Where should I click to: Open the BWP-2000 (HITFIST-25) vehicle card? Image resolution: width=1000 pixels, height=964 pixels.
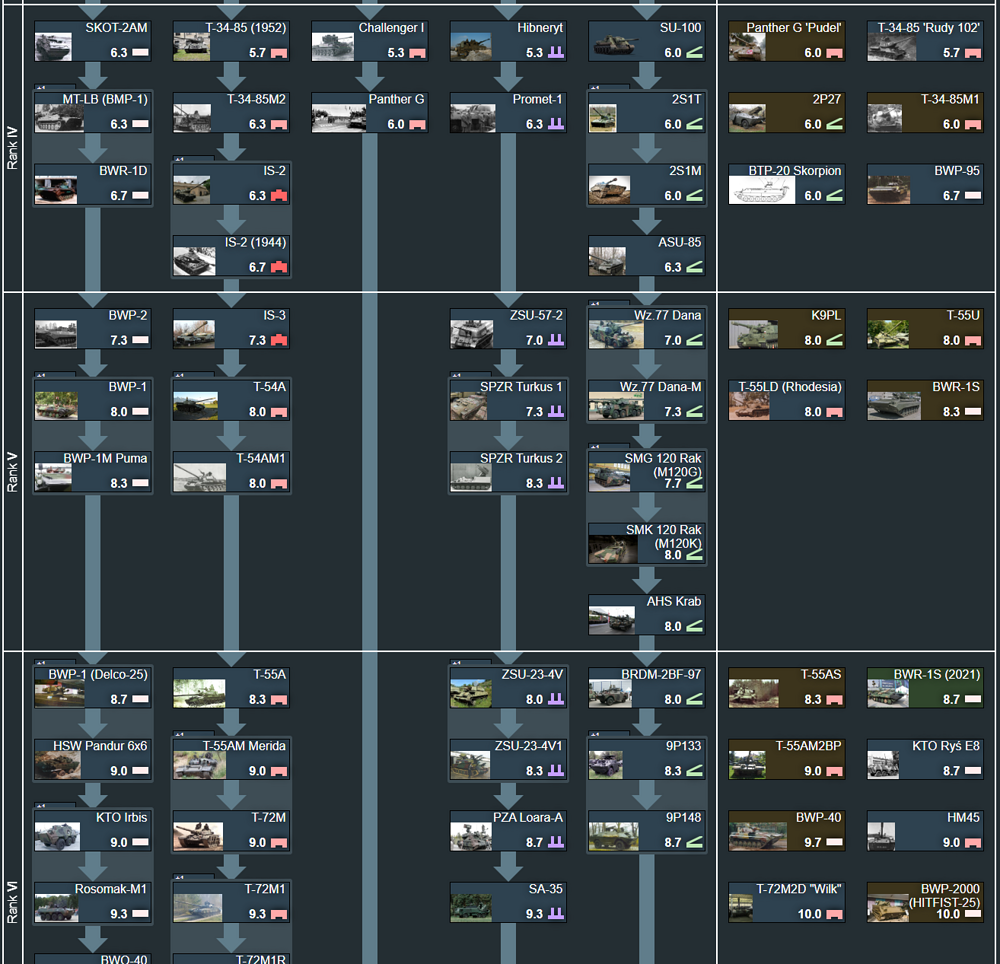pos(924,900)
